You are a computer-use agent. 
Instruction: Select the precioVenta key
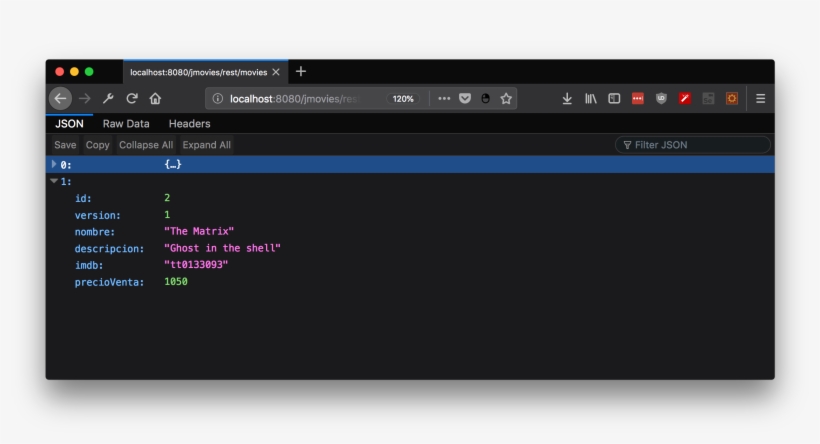(109, 282)
